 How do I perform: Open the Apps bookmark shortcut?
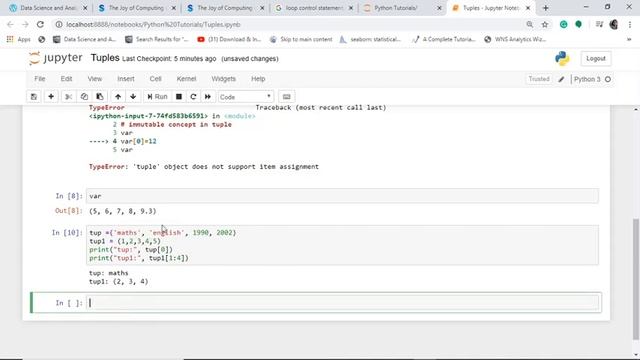(19, 39)
